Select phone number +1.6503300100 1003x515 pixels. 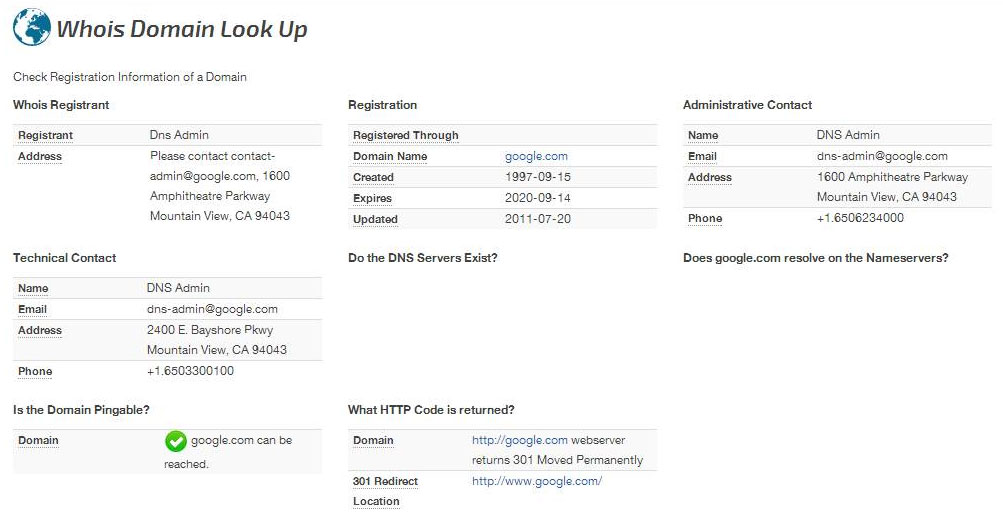coord(190,370)
